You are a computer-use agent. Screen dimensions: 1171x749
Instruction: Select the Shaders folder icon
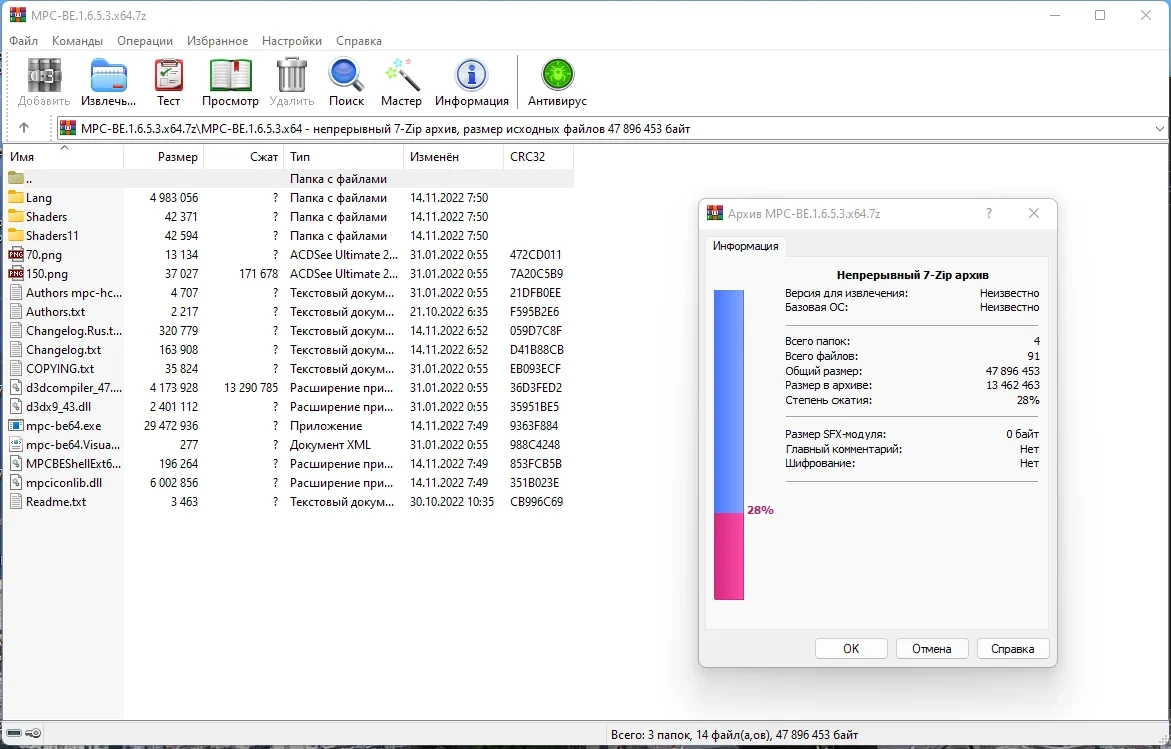coord(16,217)
